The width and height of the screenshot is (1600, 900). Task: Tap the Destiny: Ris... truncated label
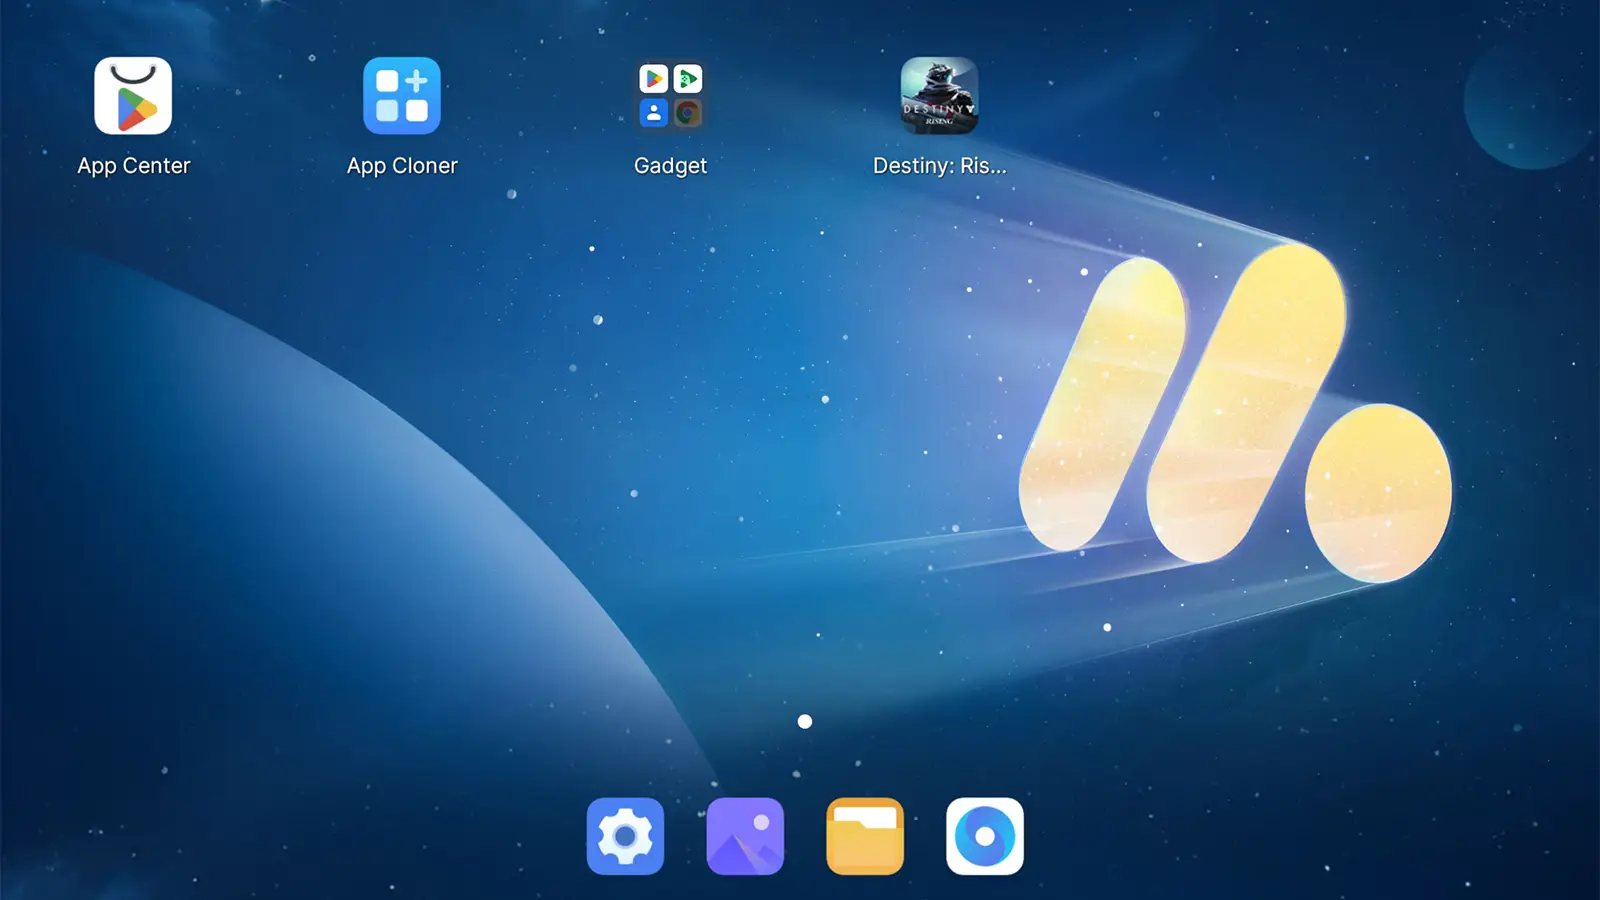point(940,165)
